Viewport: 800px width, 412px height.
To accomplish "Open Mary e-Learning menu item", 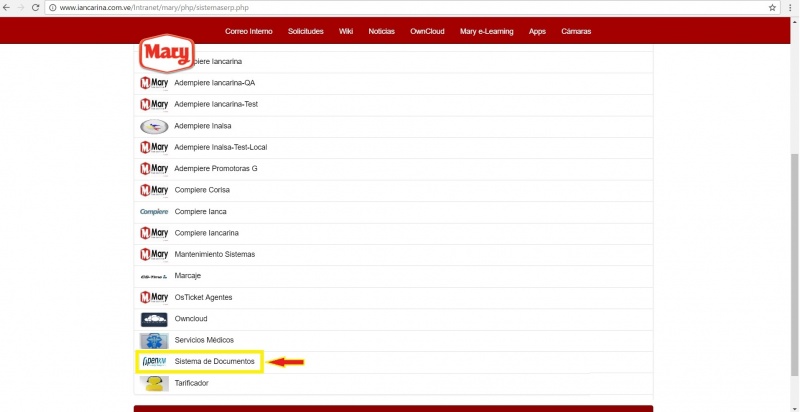I will (x=486, y=31).
